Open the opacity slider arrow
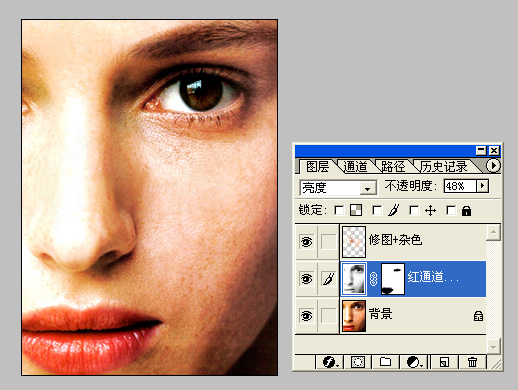Image resolution: width=518 pixels, height=390 pixels. click(x=482, y=186)
